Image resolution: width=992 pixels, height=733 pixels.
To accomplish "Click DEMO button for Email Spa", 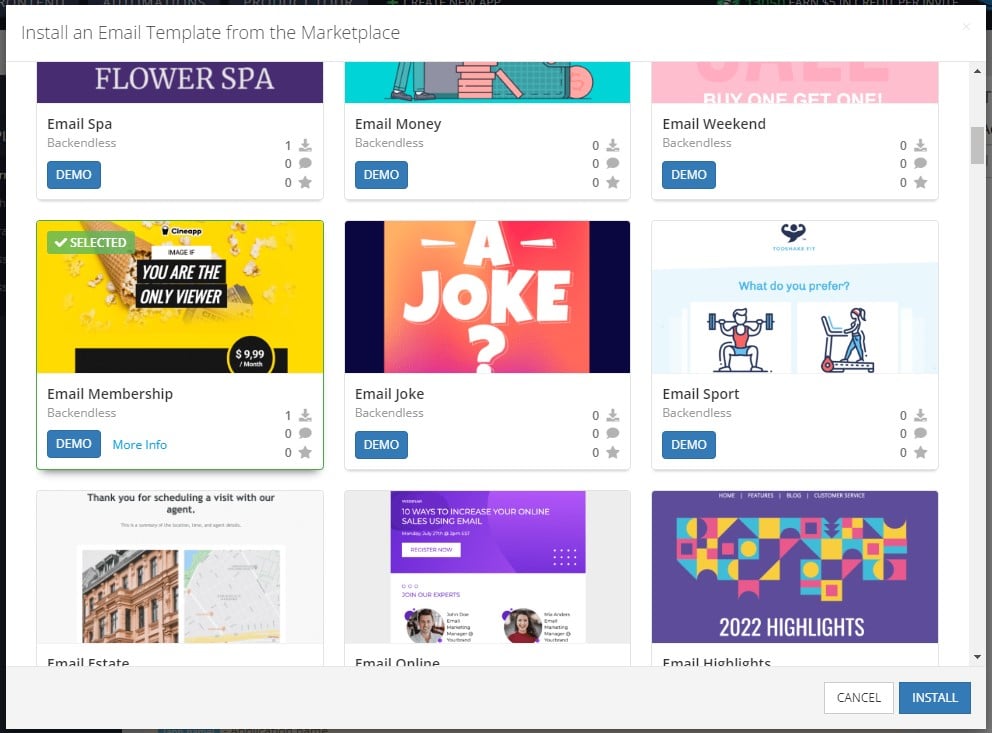I will 73,175.
